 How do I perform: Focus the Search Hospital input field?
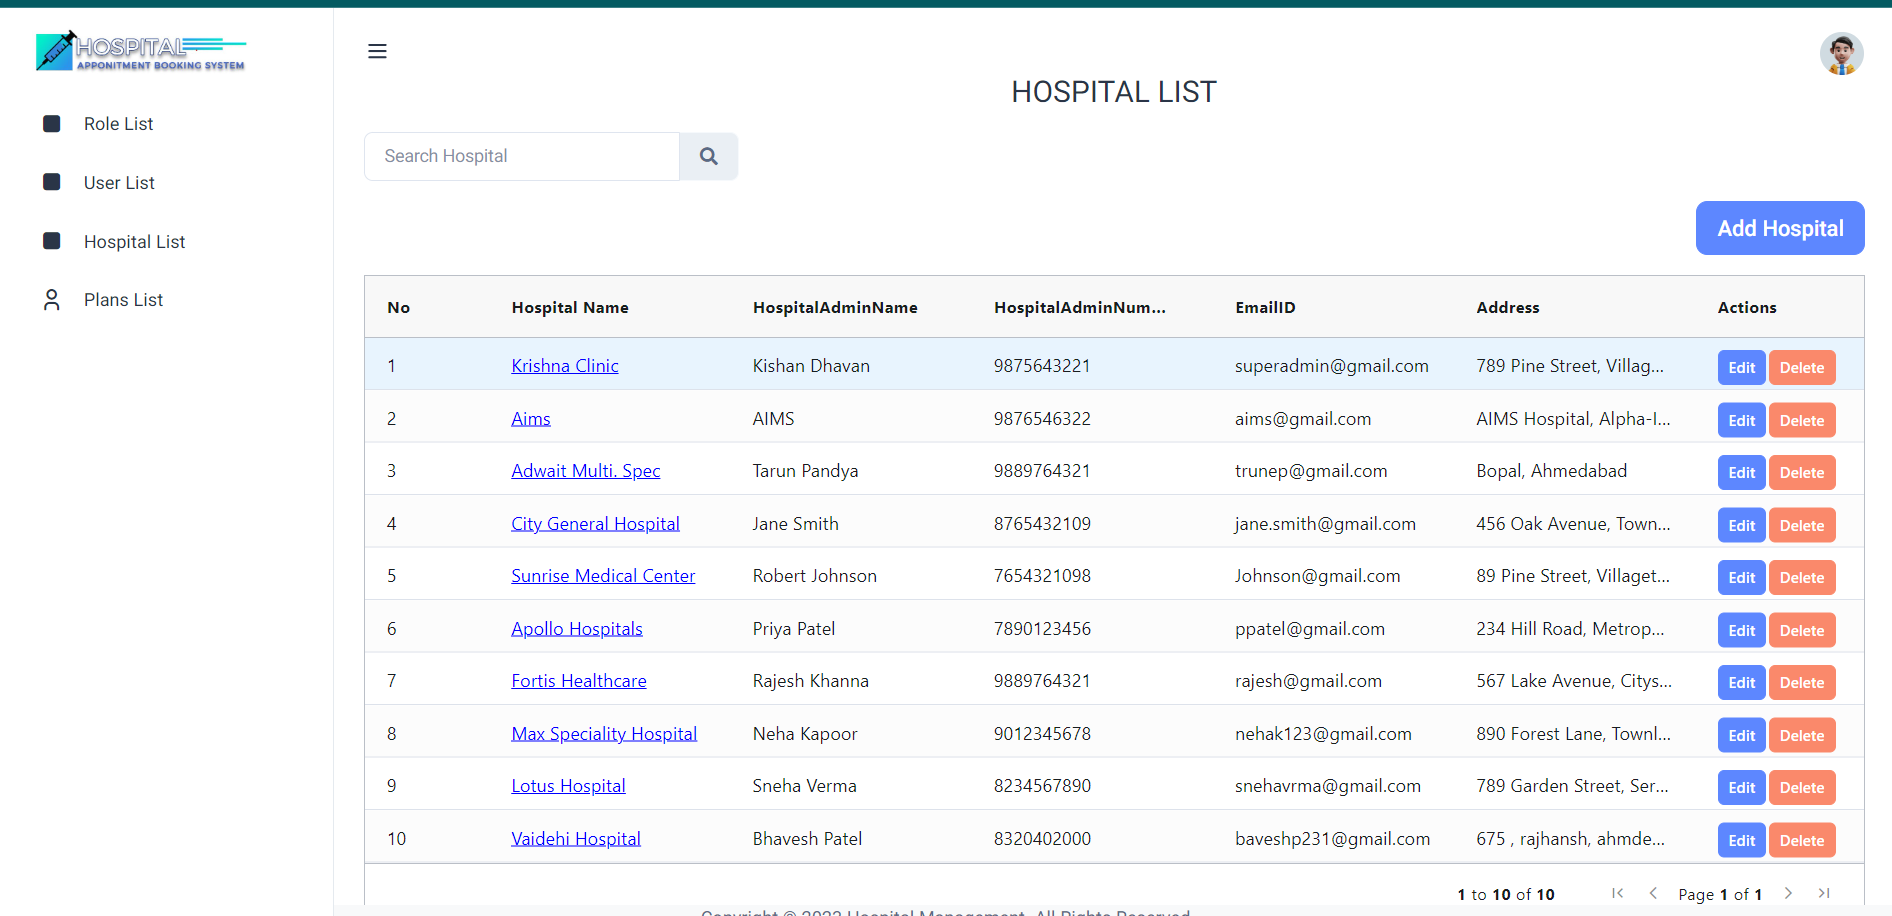(521, 156)
